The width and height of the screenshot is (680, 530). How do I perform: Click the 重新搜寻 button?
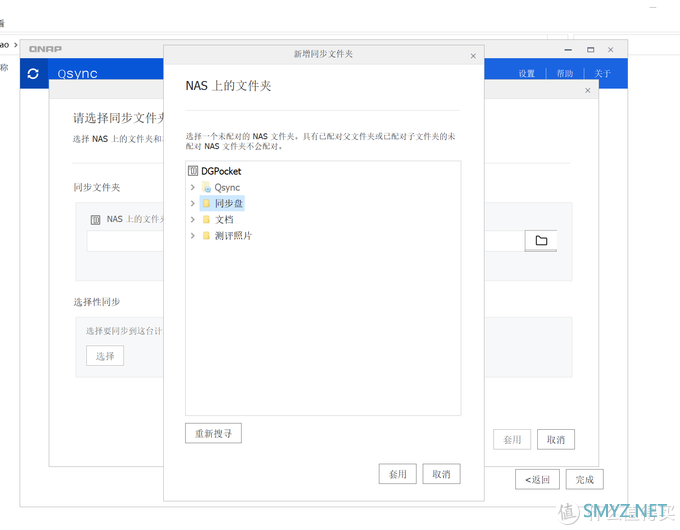coord(213,433)
